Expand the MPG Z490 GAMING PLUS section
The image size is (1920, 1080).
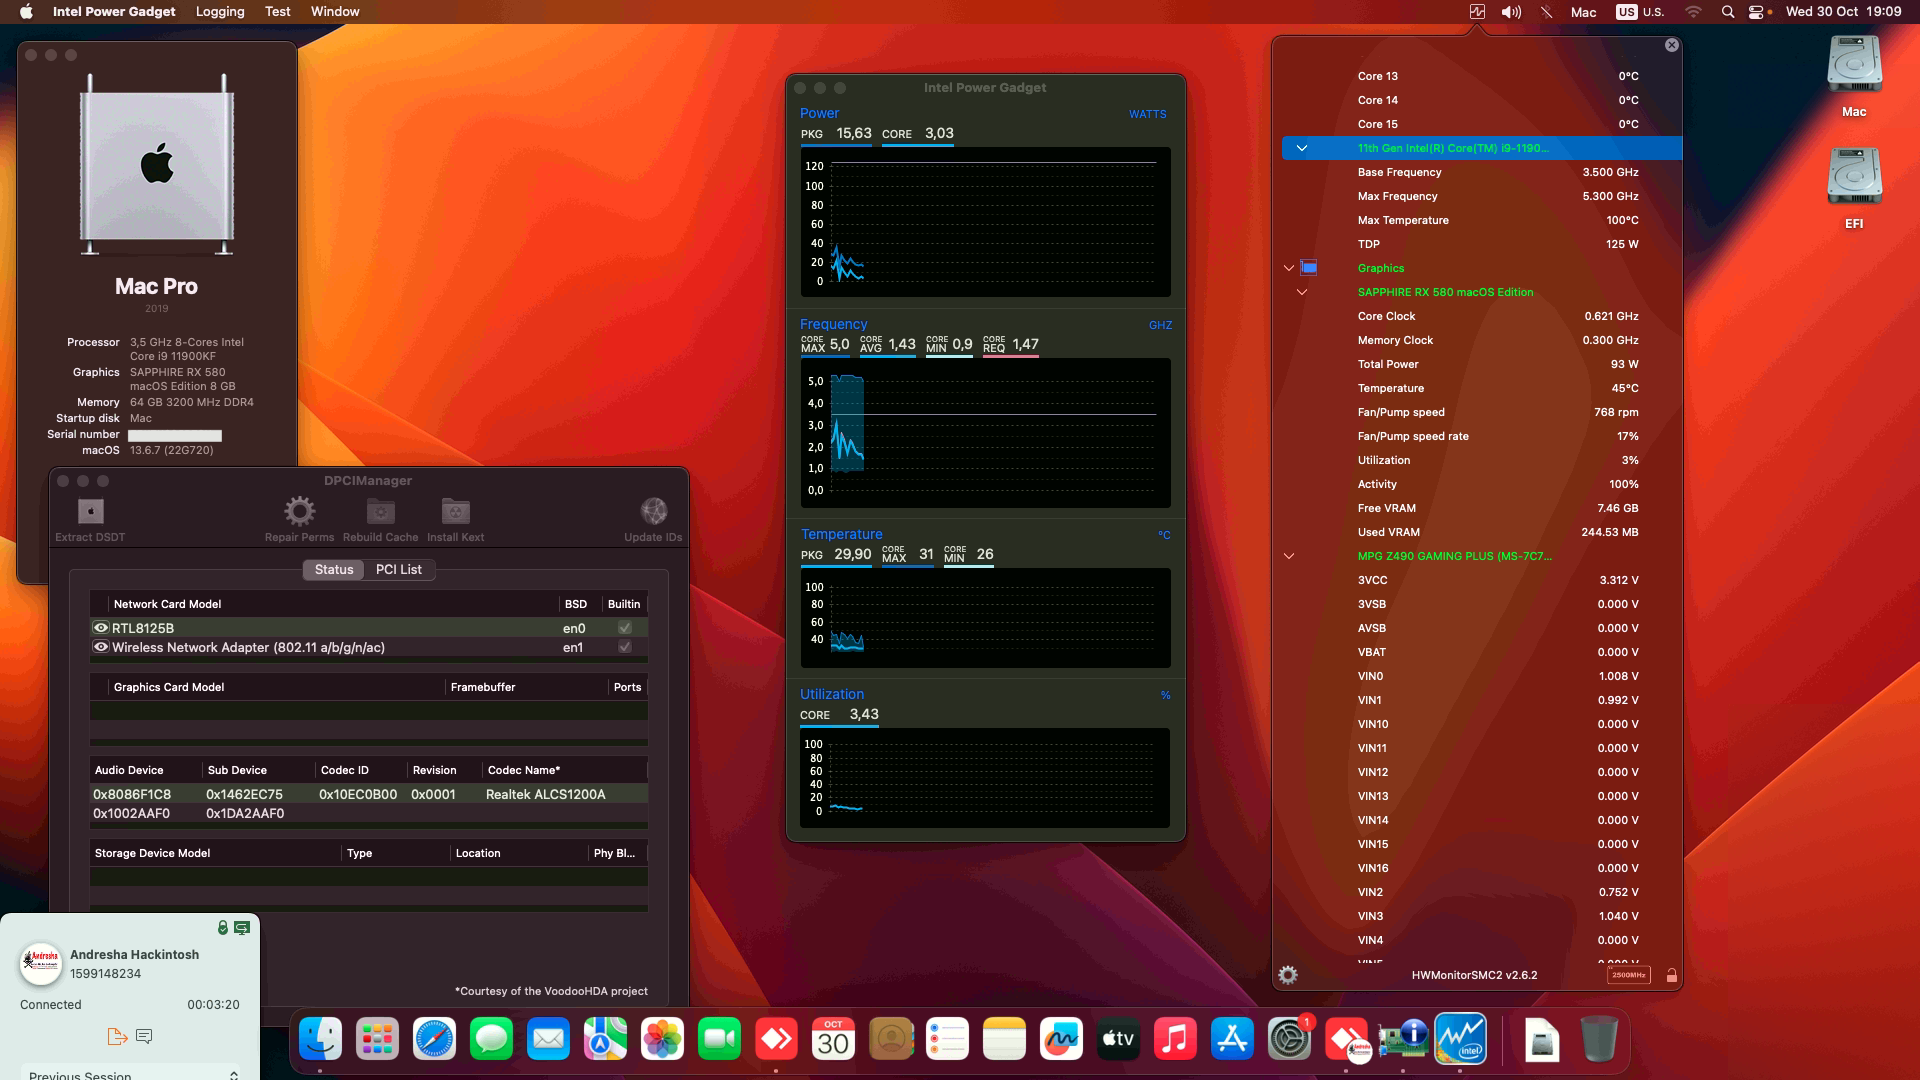tap(1289, 556)
